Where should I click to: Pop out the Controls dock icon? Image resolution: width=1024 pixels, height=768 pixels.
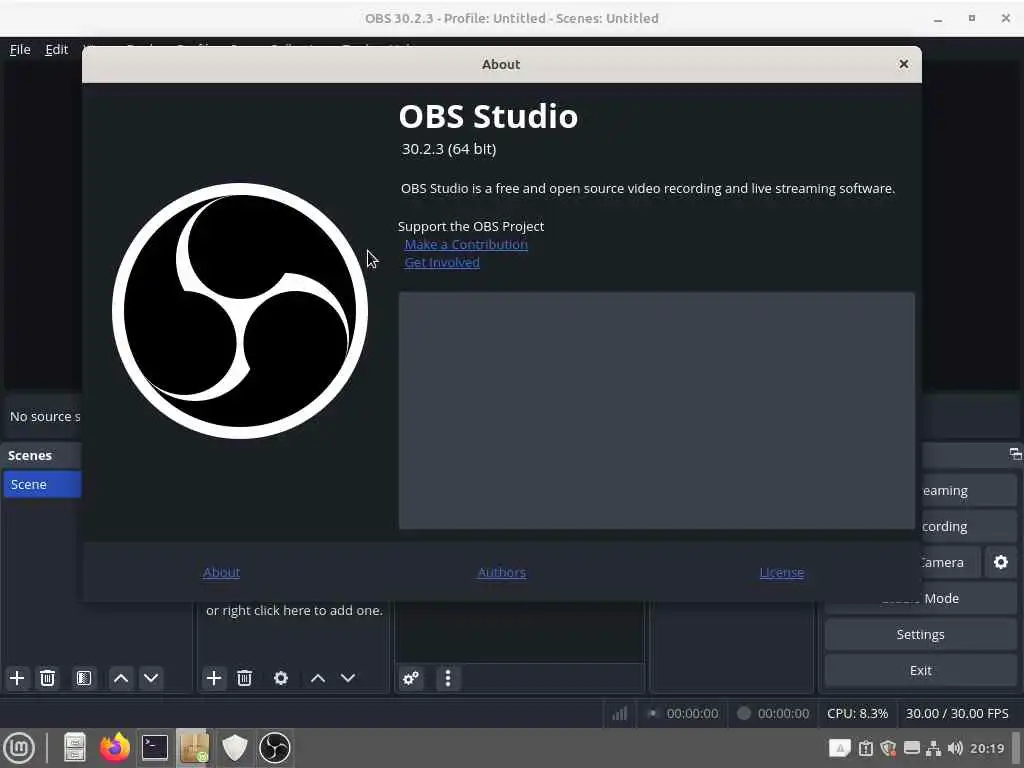pyautogui.click(x=1015, y=454)
